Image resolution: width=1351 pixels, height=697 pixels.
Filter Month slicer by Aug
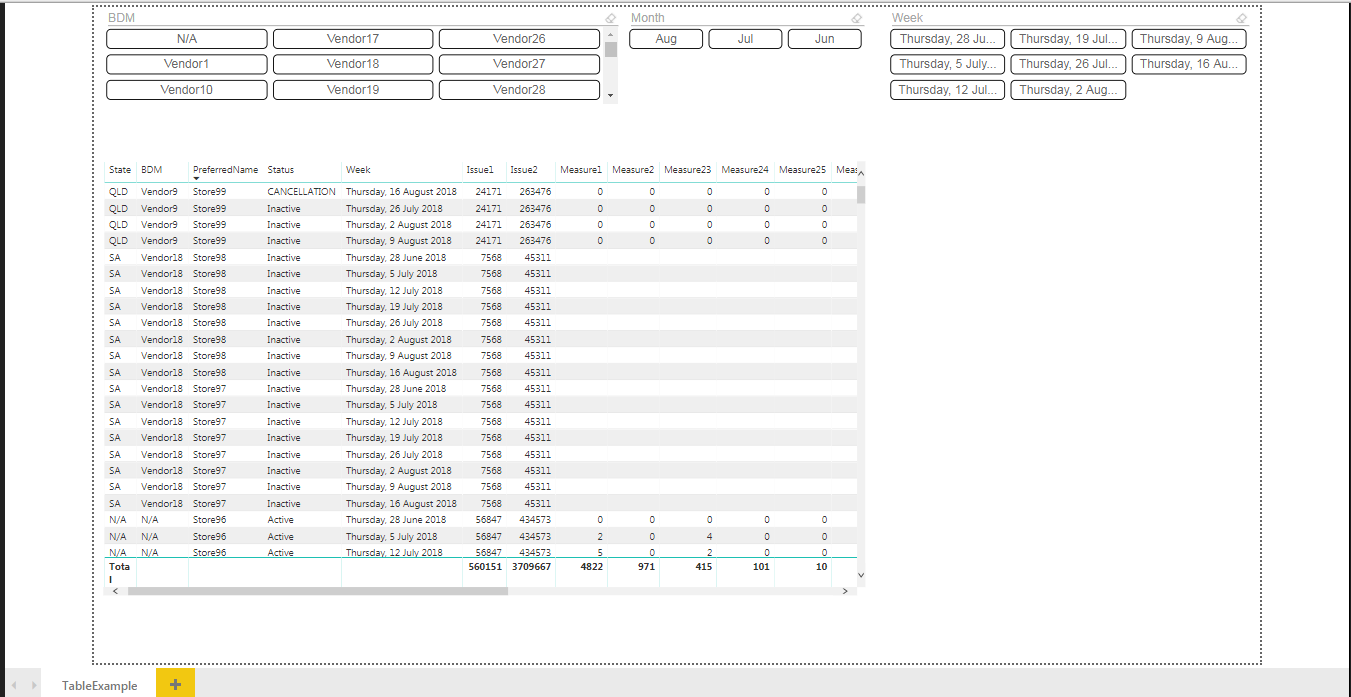[666, 39]
